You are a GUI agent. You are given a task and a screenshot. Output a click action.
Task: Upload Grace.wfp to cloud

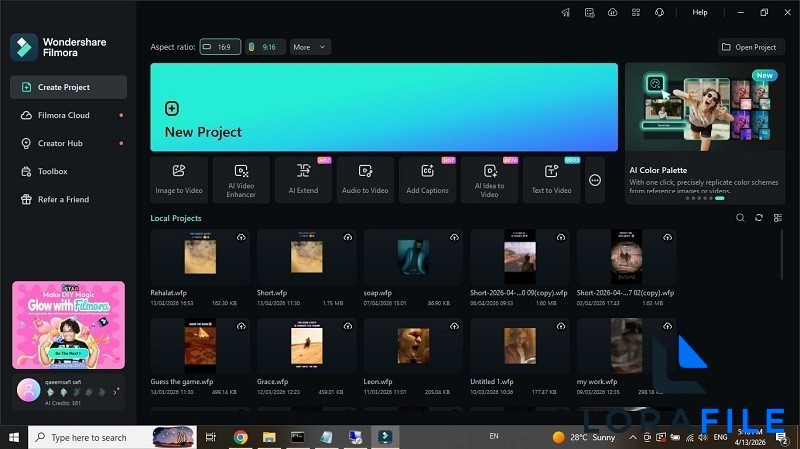coord(348,326)
